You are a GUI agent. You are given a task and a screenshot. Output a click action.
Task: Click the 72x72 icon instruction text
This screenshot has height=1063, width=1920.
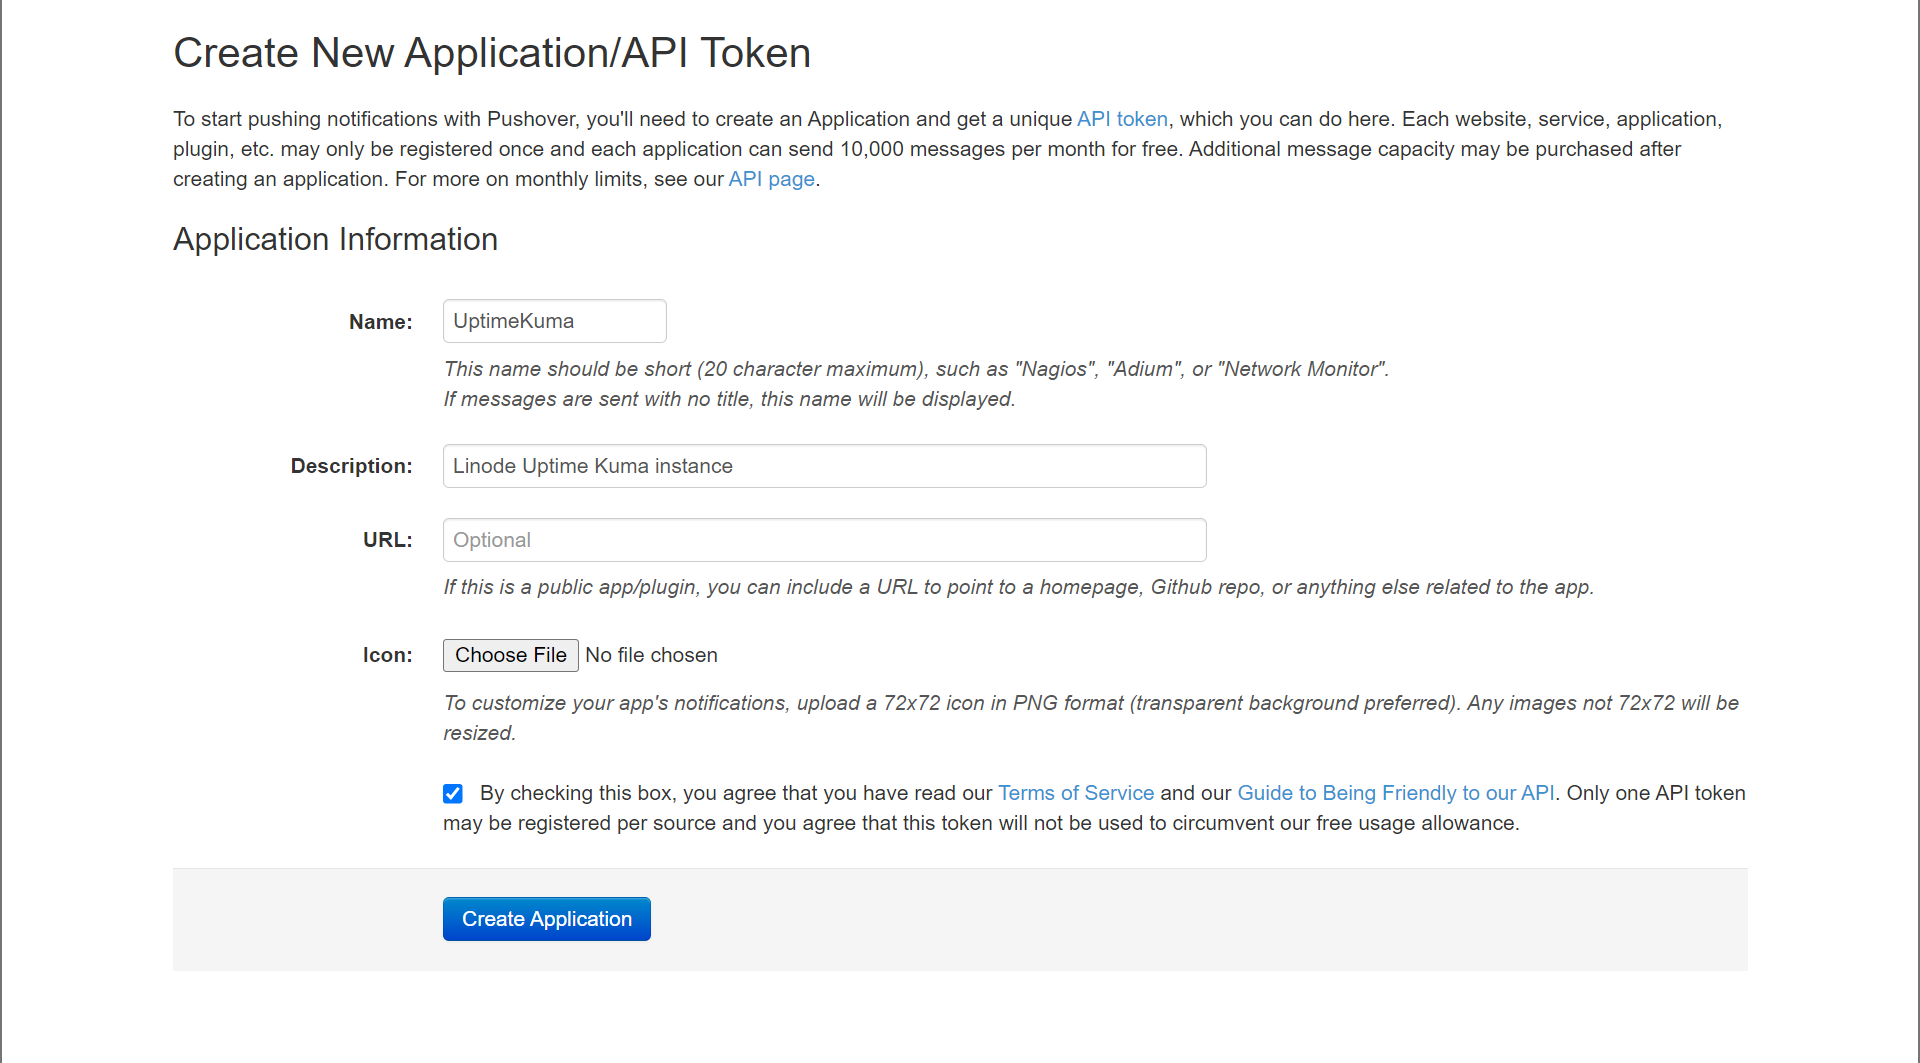pyautogui.click(x=1090, y=703)
